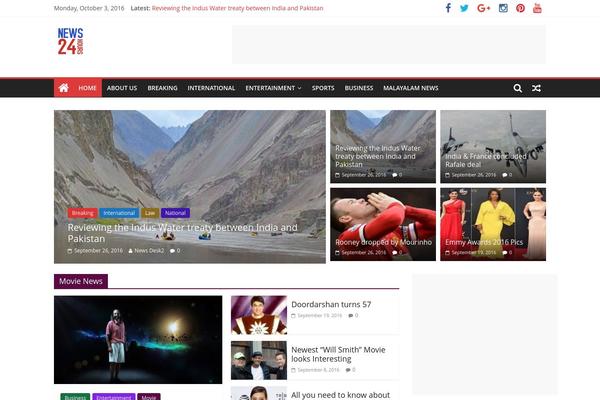Viewport: 600px width, 400px height.
Task: Open the INTERNATIONAL menu item
Action: click(x=211, y=88)
